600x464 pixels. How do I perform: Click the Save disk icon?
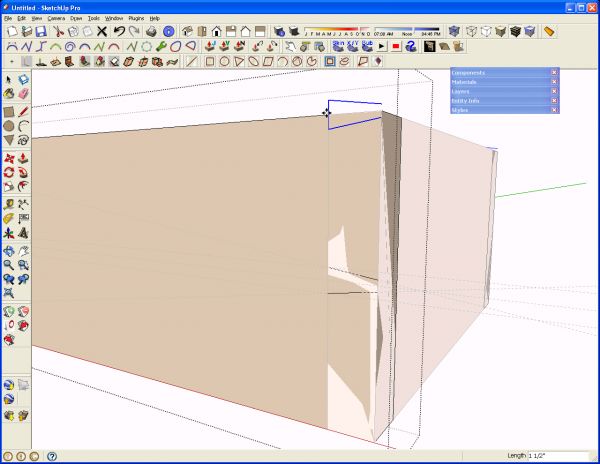[41, 31]
